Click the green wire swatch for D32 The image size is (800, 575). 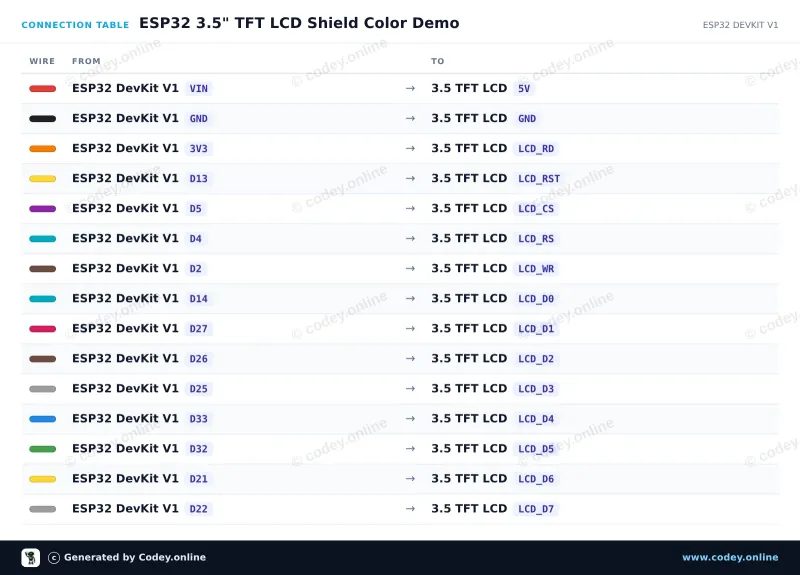(x=42, y=449)
